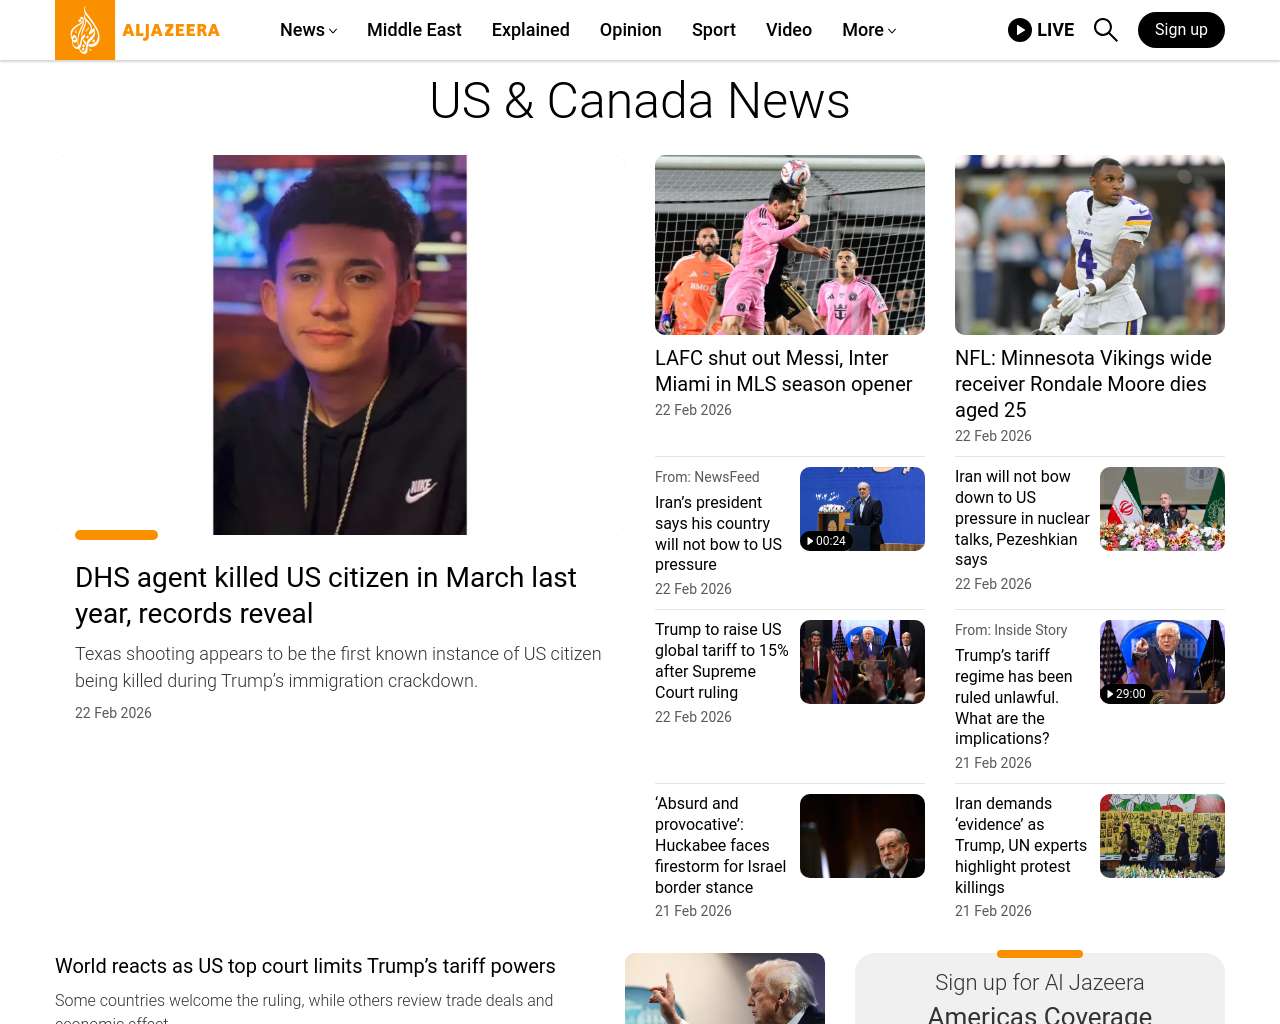Click the LIVE text link
The image size is (1280, 1024).
click(1056, 30)
